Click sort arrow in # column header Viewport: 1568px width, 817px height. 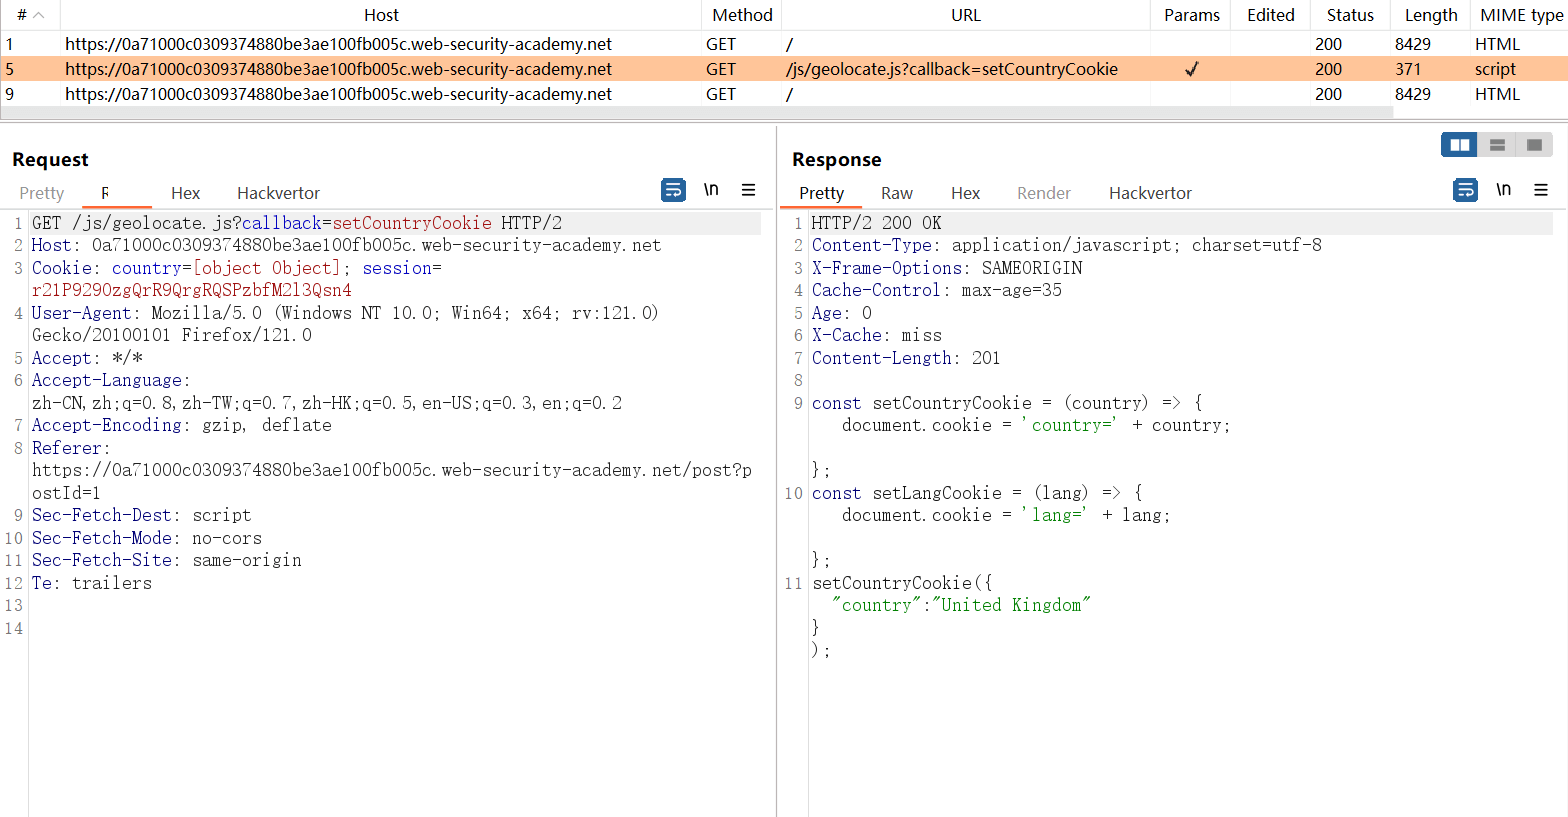(x=39, y=15)
